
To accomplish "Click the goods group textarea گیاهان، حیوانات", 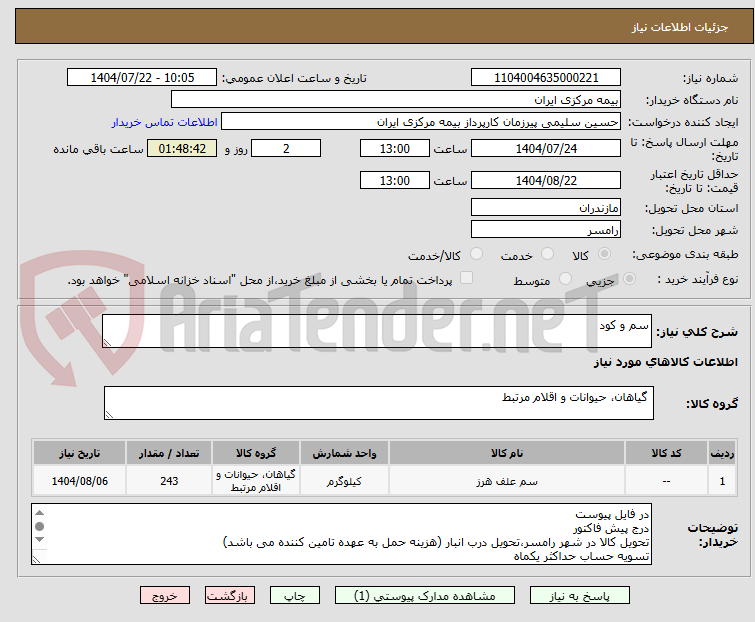I will pyautogui.click(x=378, y=403).
